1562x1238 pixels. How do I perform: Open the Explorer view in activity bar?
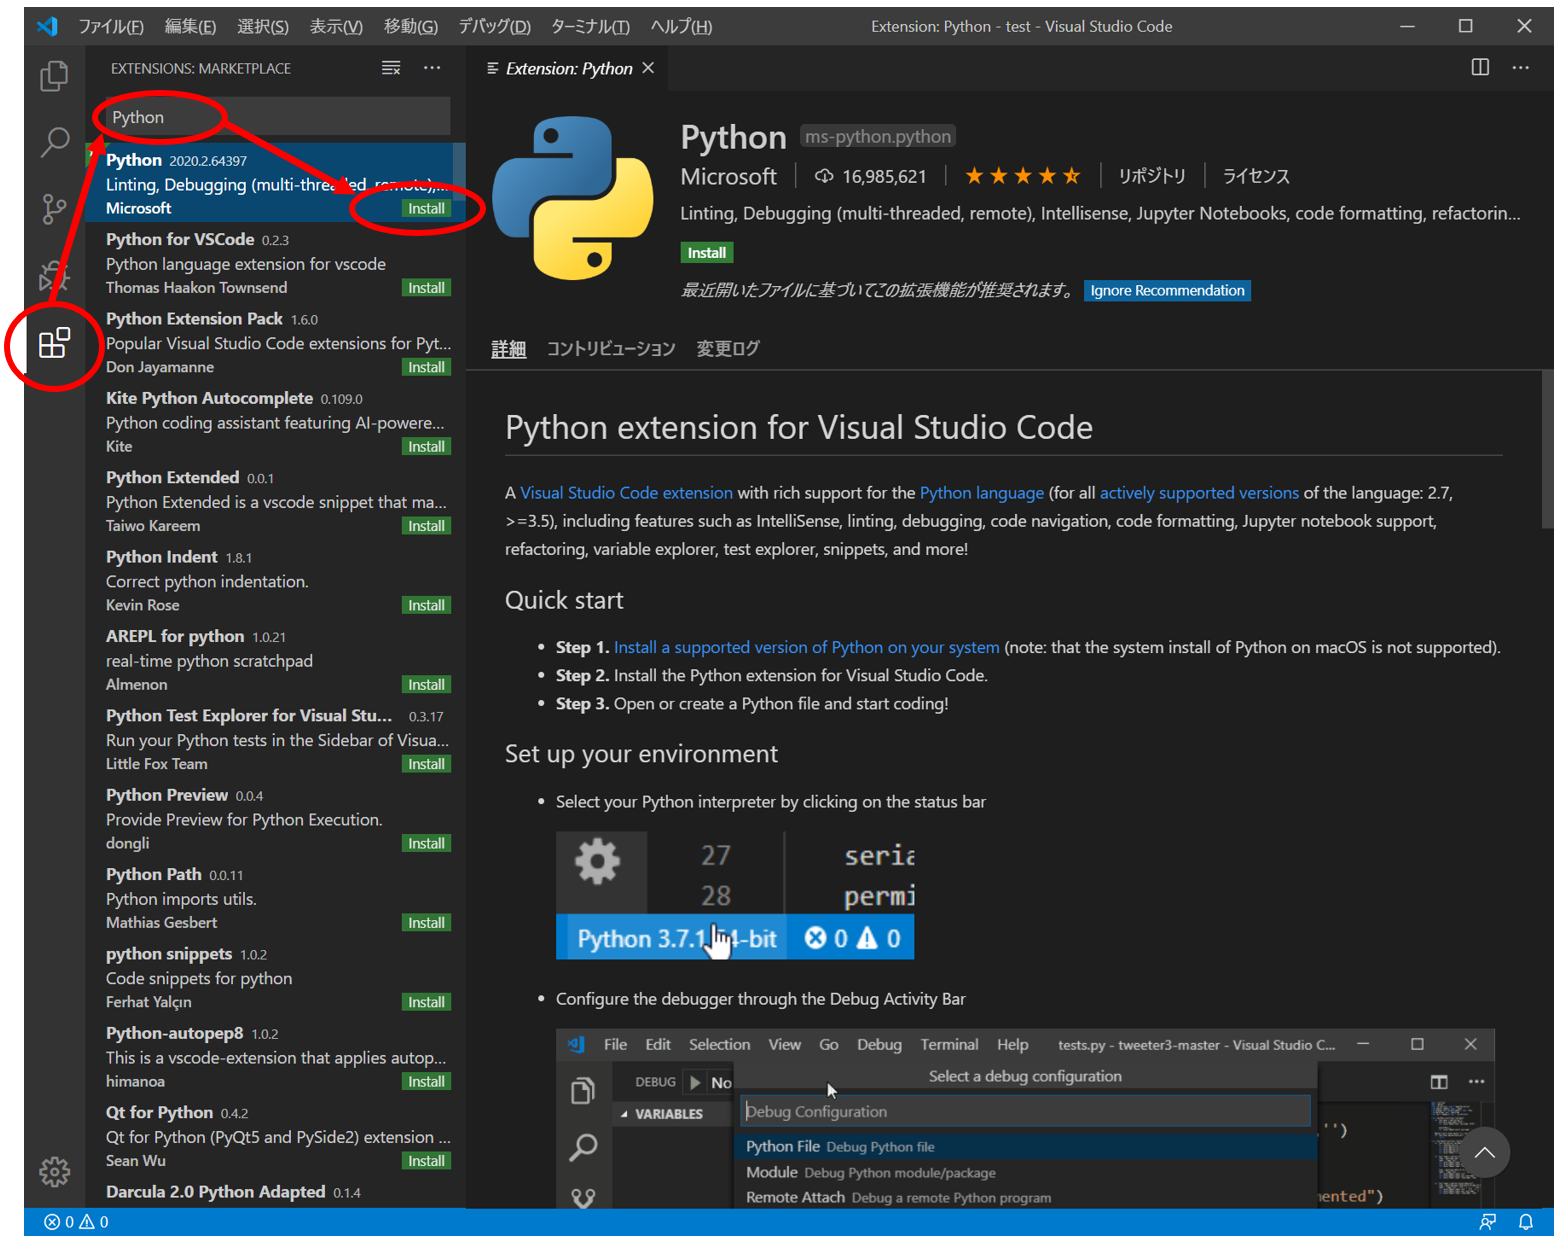[x=54, y=76]
